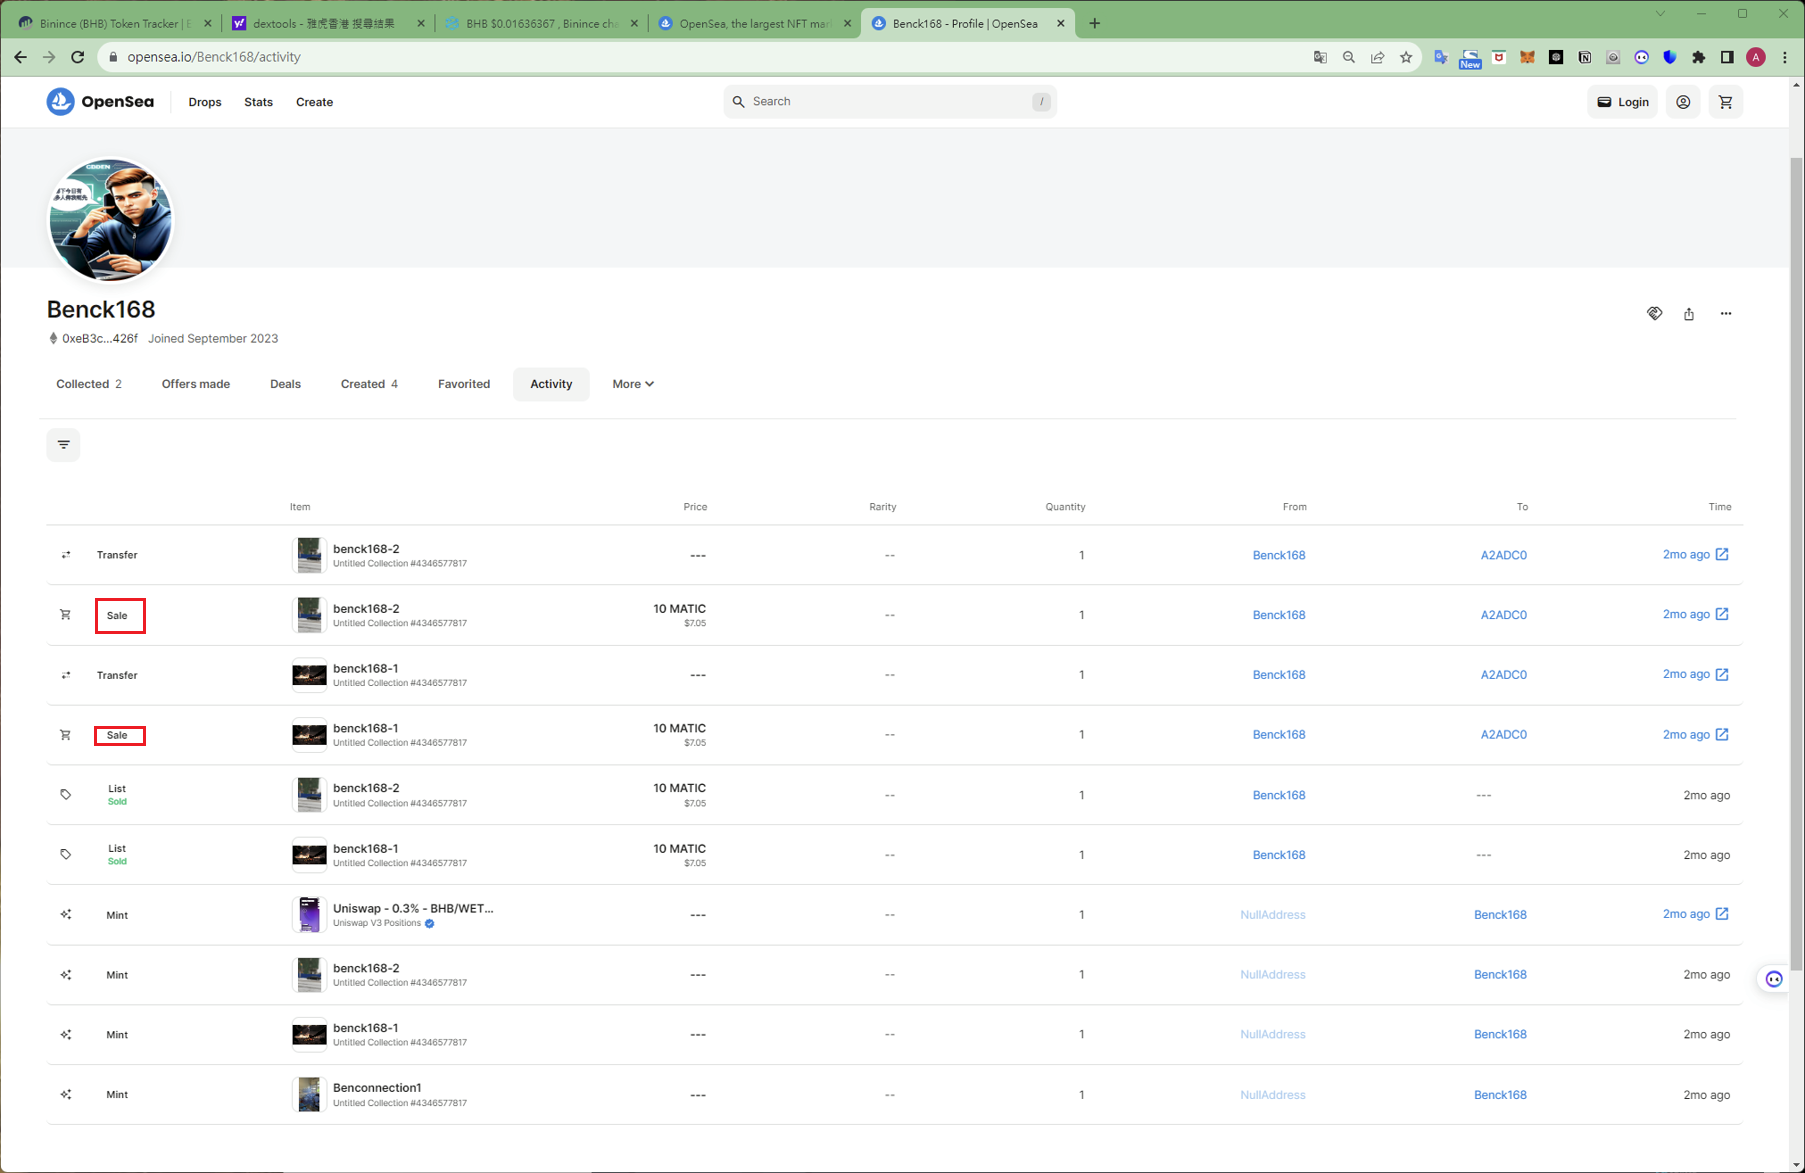The height and width of the screenshot is (1173, 1805).
Task: Click the floating chat assistant icon
Action: coord(1774,979)
